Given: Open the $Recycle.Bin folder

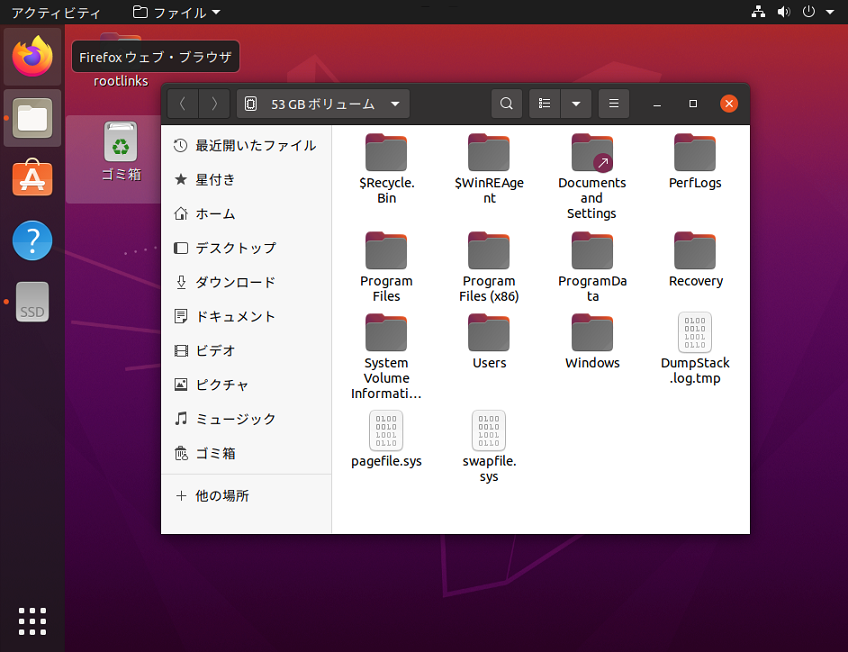Looking at the screenshot, I should coord(386,168).
